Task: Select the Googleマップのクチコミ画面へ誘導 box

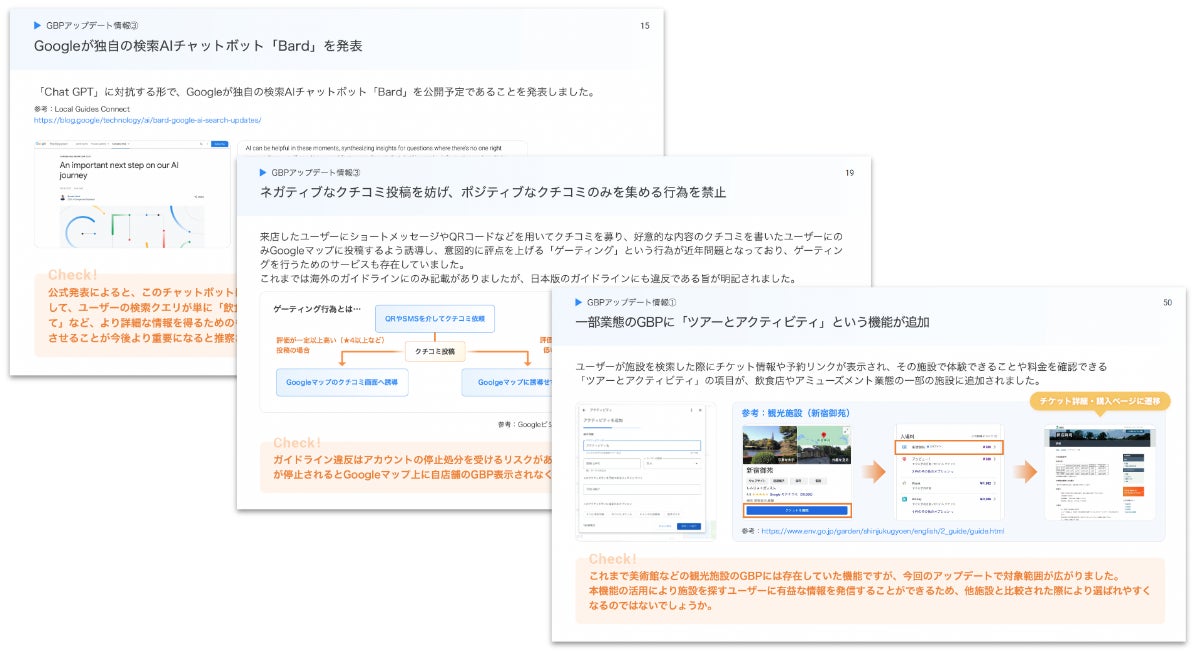Action: (342, 382)
